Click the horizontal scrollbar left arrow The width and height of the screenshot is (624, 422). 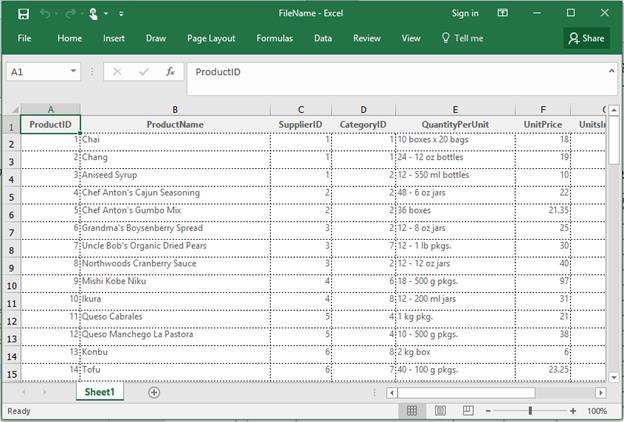point(392,393)
